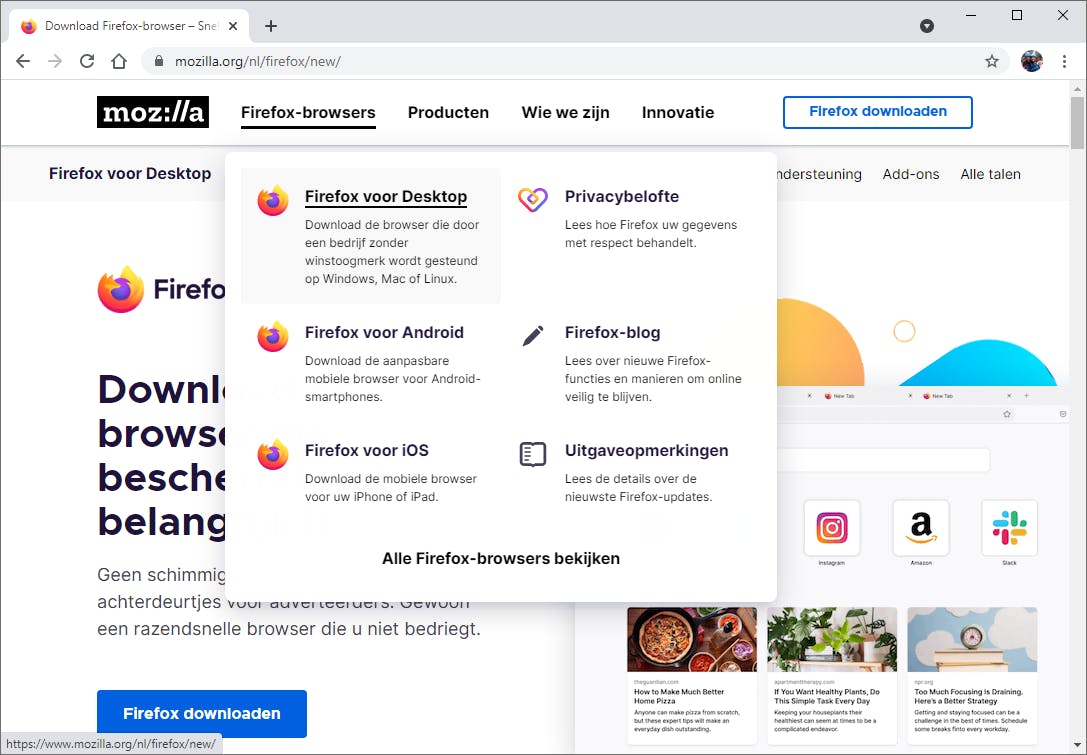1087x755 pixels.
Task: Open the Producten menu
Action: pos(448,112)
